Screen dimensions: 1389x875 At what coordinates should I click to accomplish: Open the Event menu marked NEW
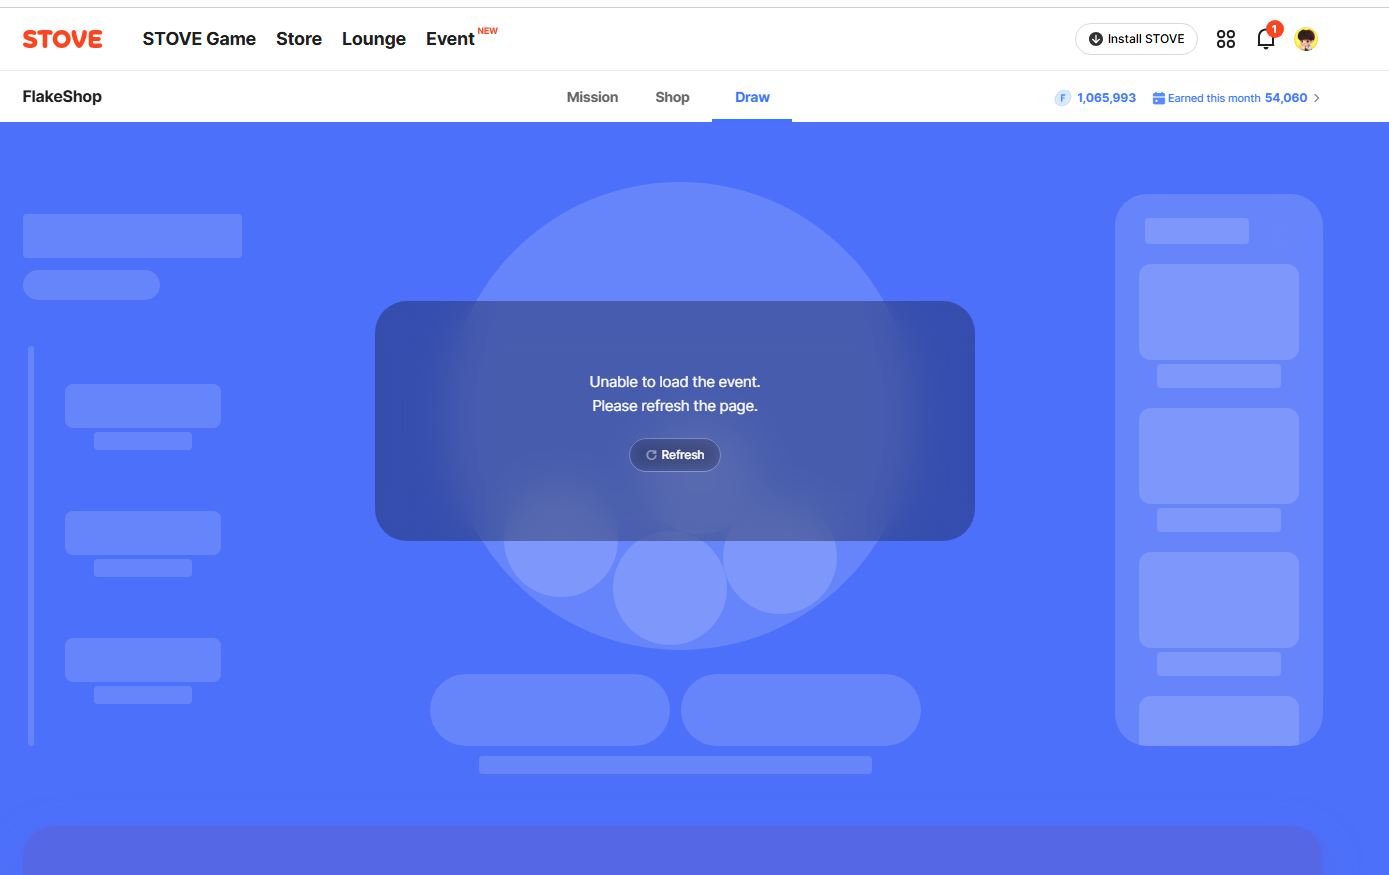(450, 39)
